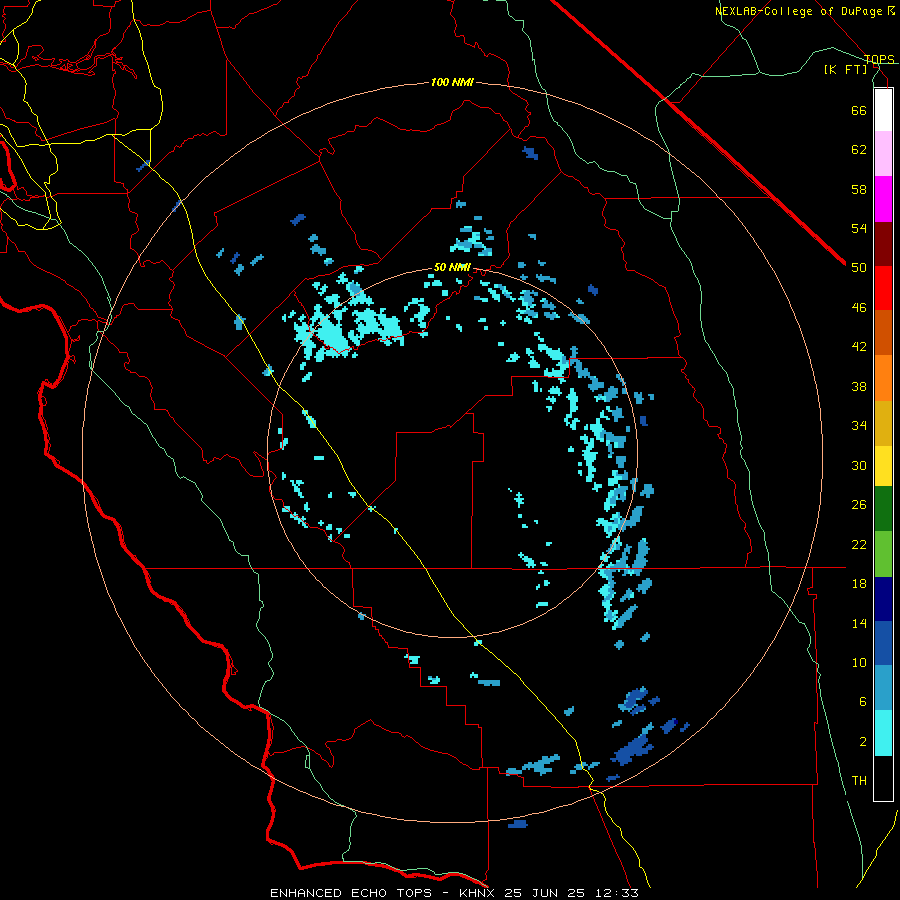This screenshot has width=900, height=900.
Task: Select the navy legend swatch
Action: coord(883,599)
